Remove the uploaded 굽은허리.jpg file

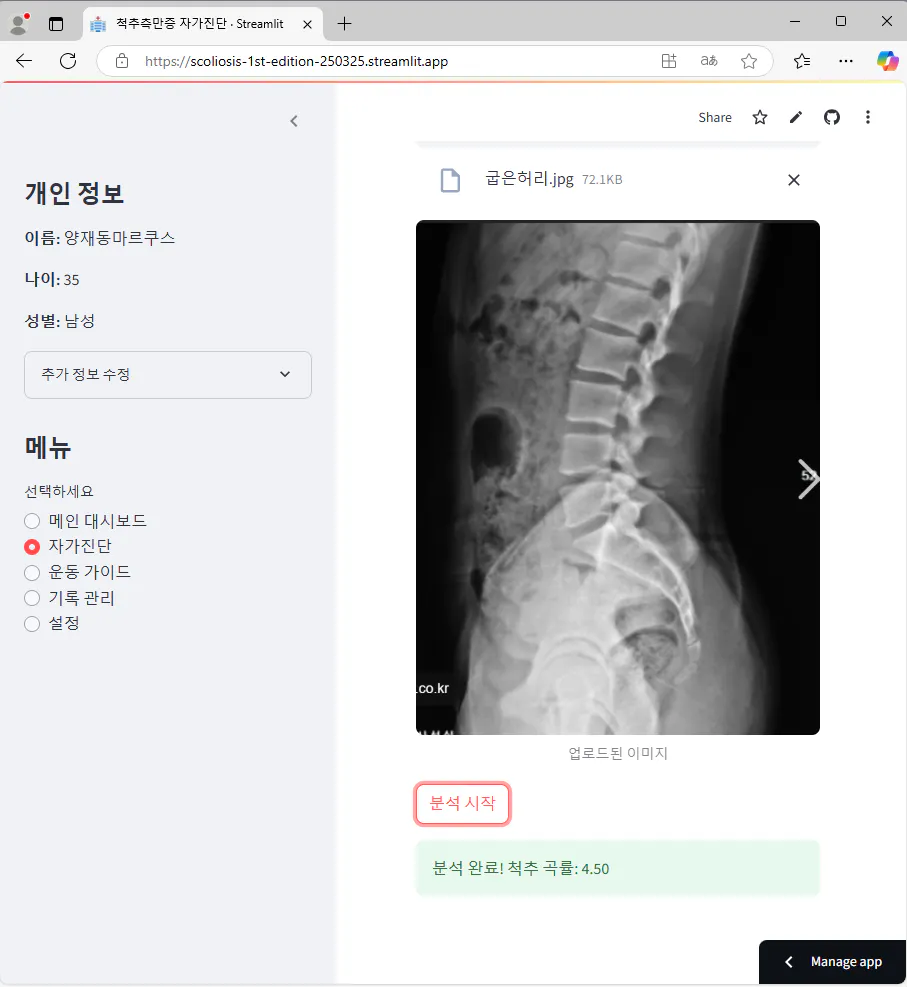click(793, 180)
